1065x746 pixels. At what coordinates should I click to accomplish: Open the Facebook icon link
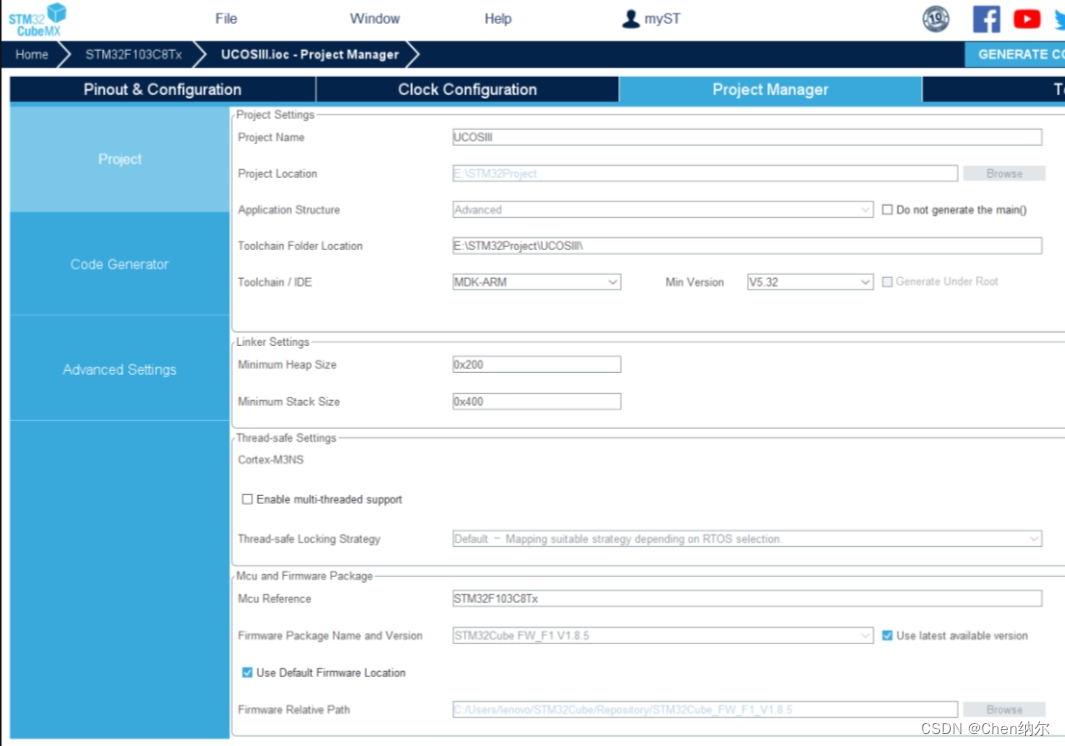pos(986,19)
